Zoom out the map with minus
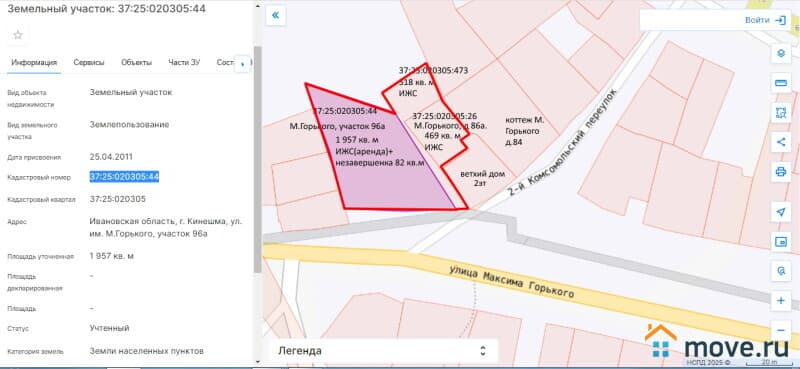The width and height of the screenshot is (800, 369). pyautogui.click(x=780, y=330)
